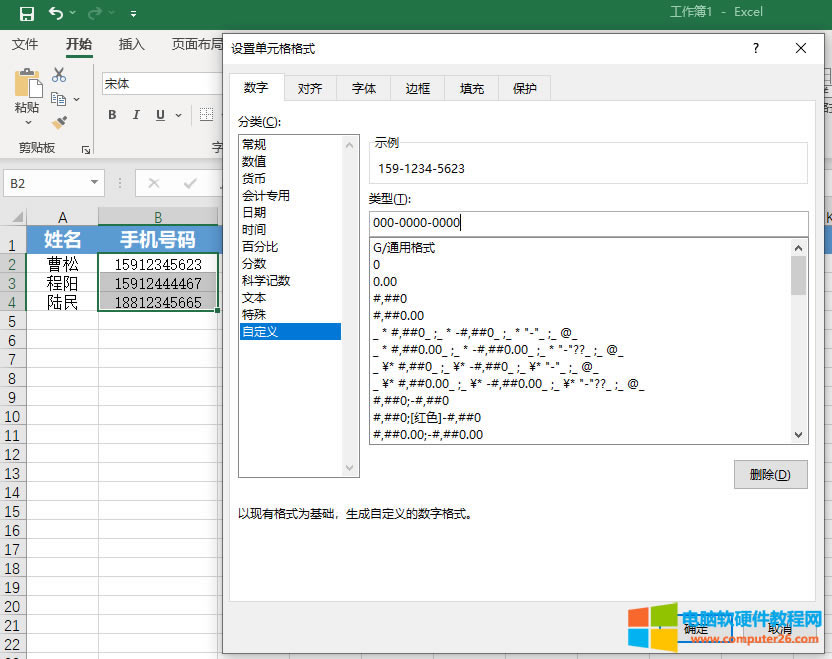Click the Customize Quick Access Toolbar icon

pyautogui.click(x=133, y=13)
